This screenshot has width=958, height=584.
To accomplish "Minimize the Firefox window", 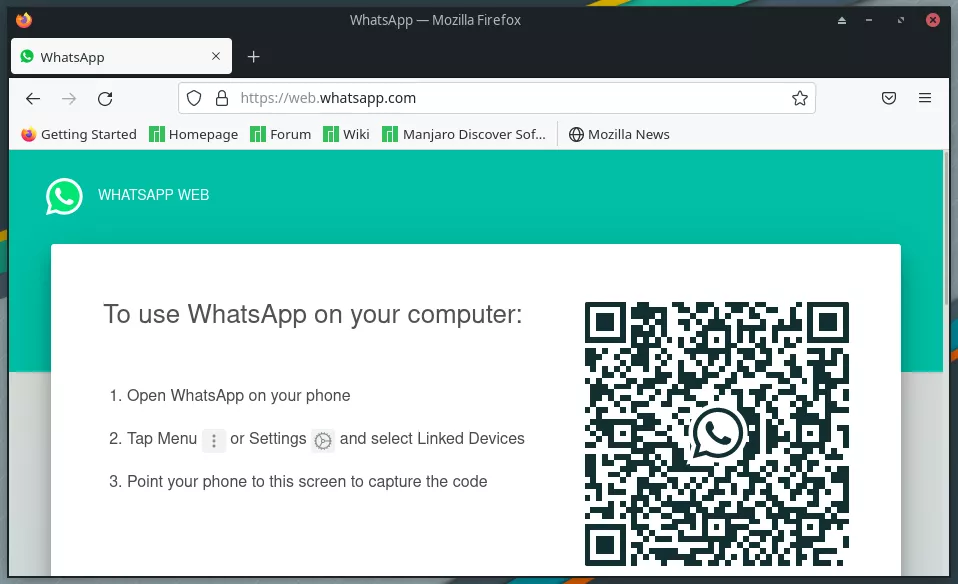I will [869, 20].
